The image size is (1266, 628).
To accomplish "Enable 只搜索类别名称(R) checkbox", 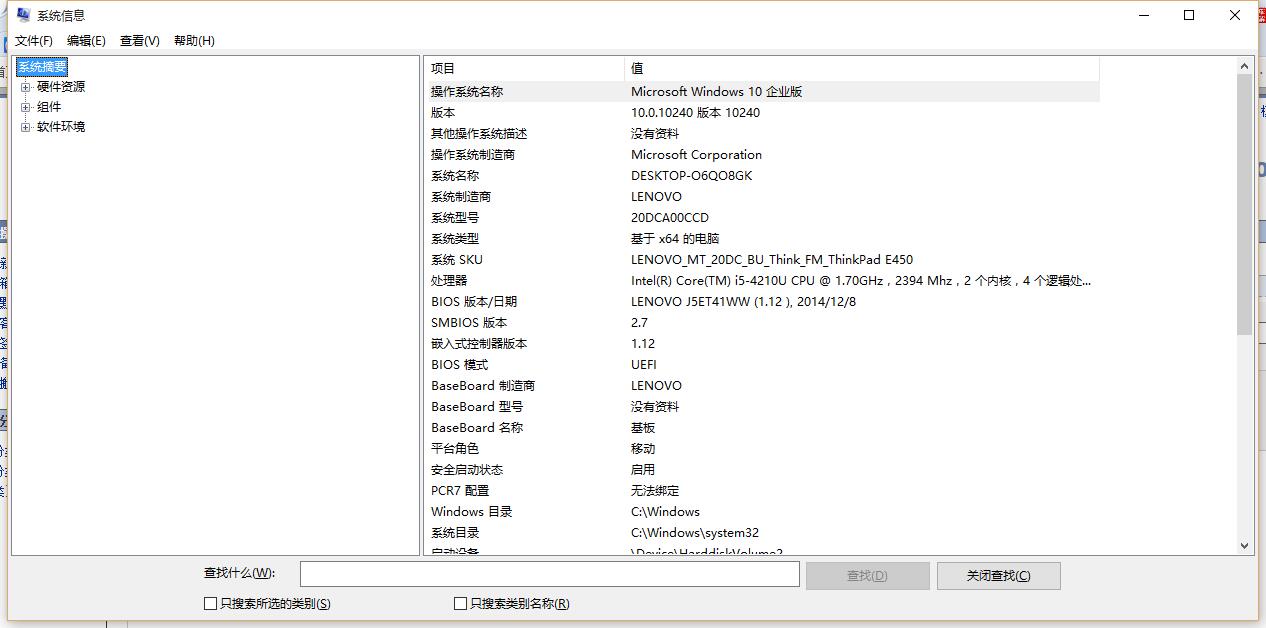I will point(460,604).
